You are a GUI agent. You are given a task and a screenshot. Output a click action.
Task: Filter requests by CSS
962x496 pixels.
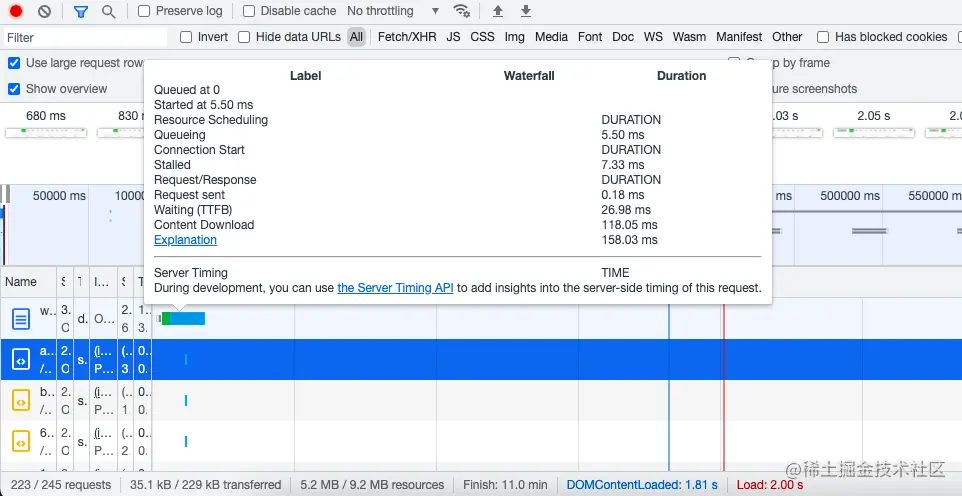tap(482, 37)
